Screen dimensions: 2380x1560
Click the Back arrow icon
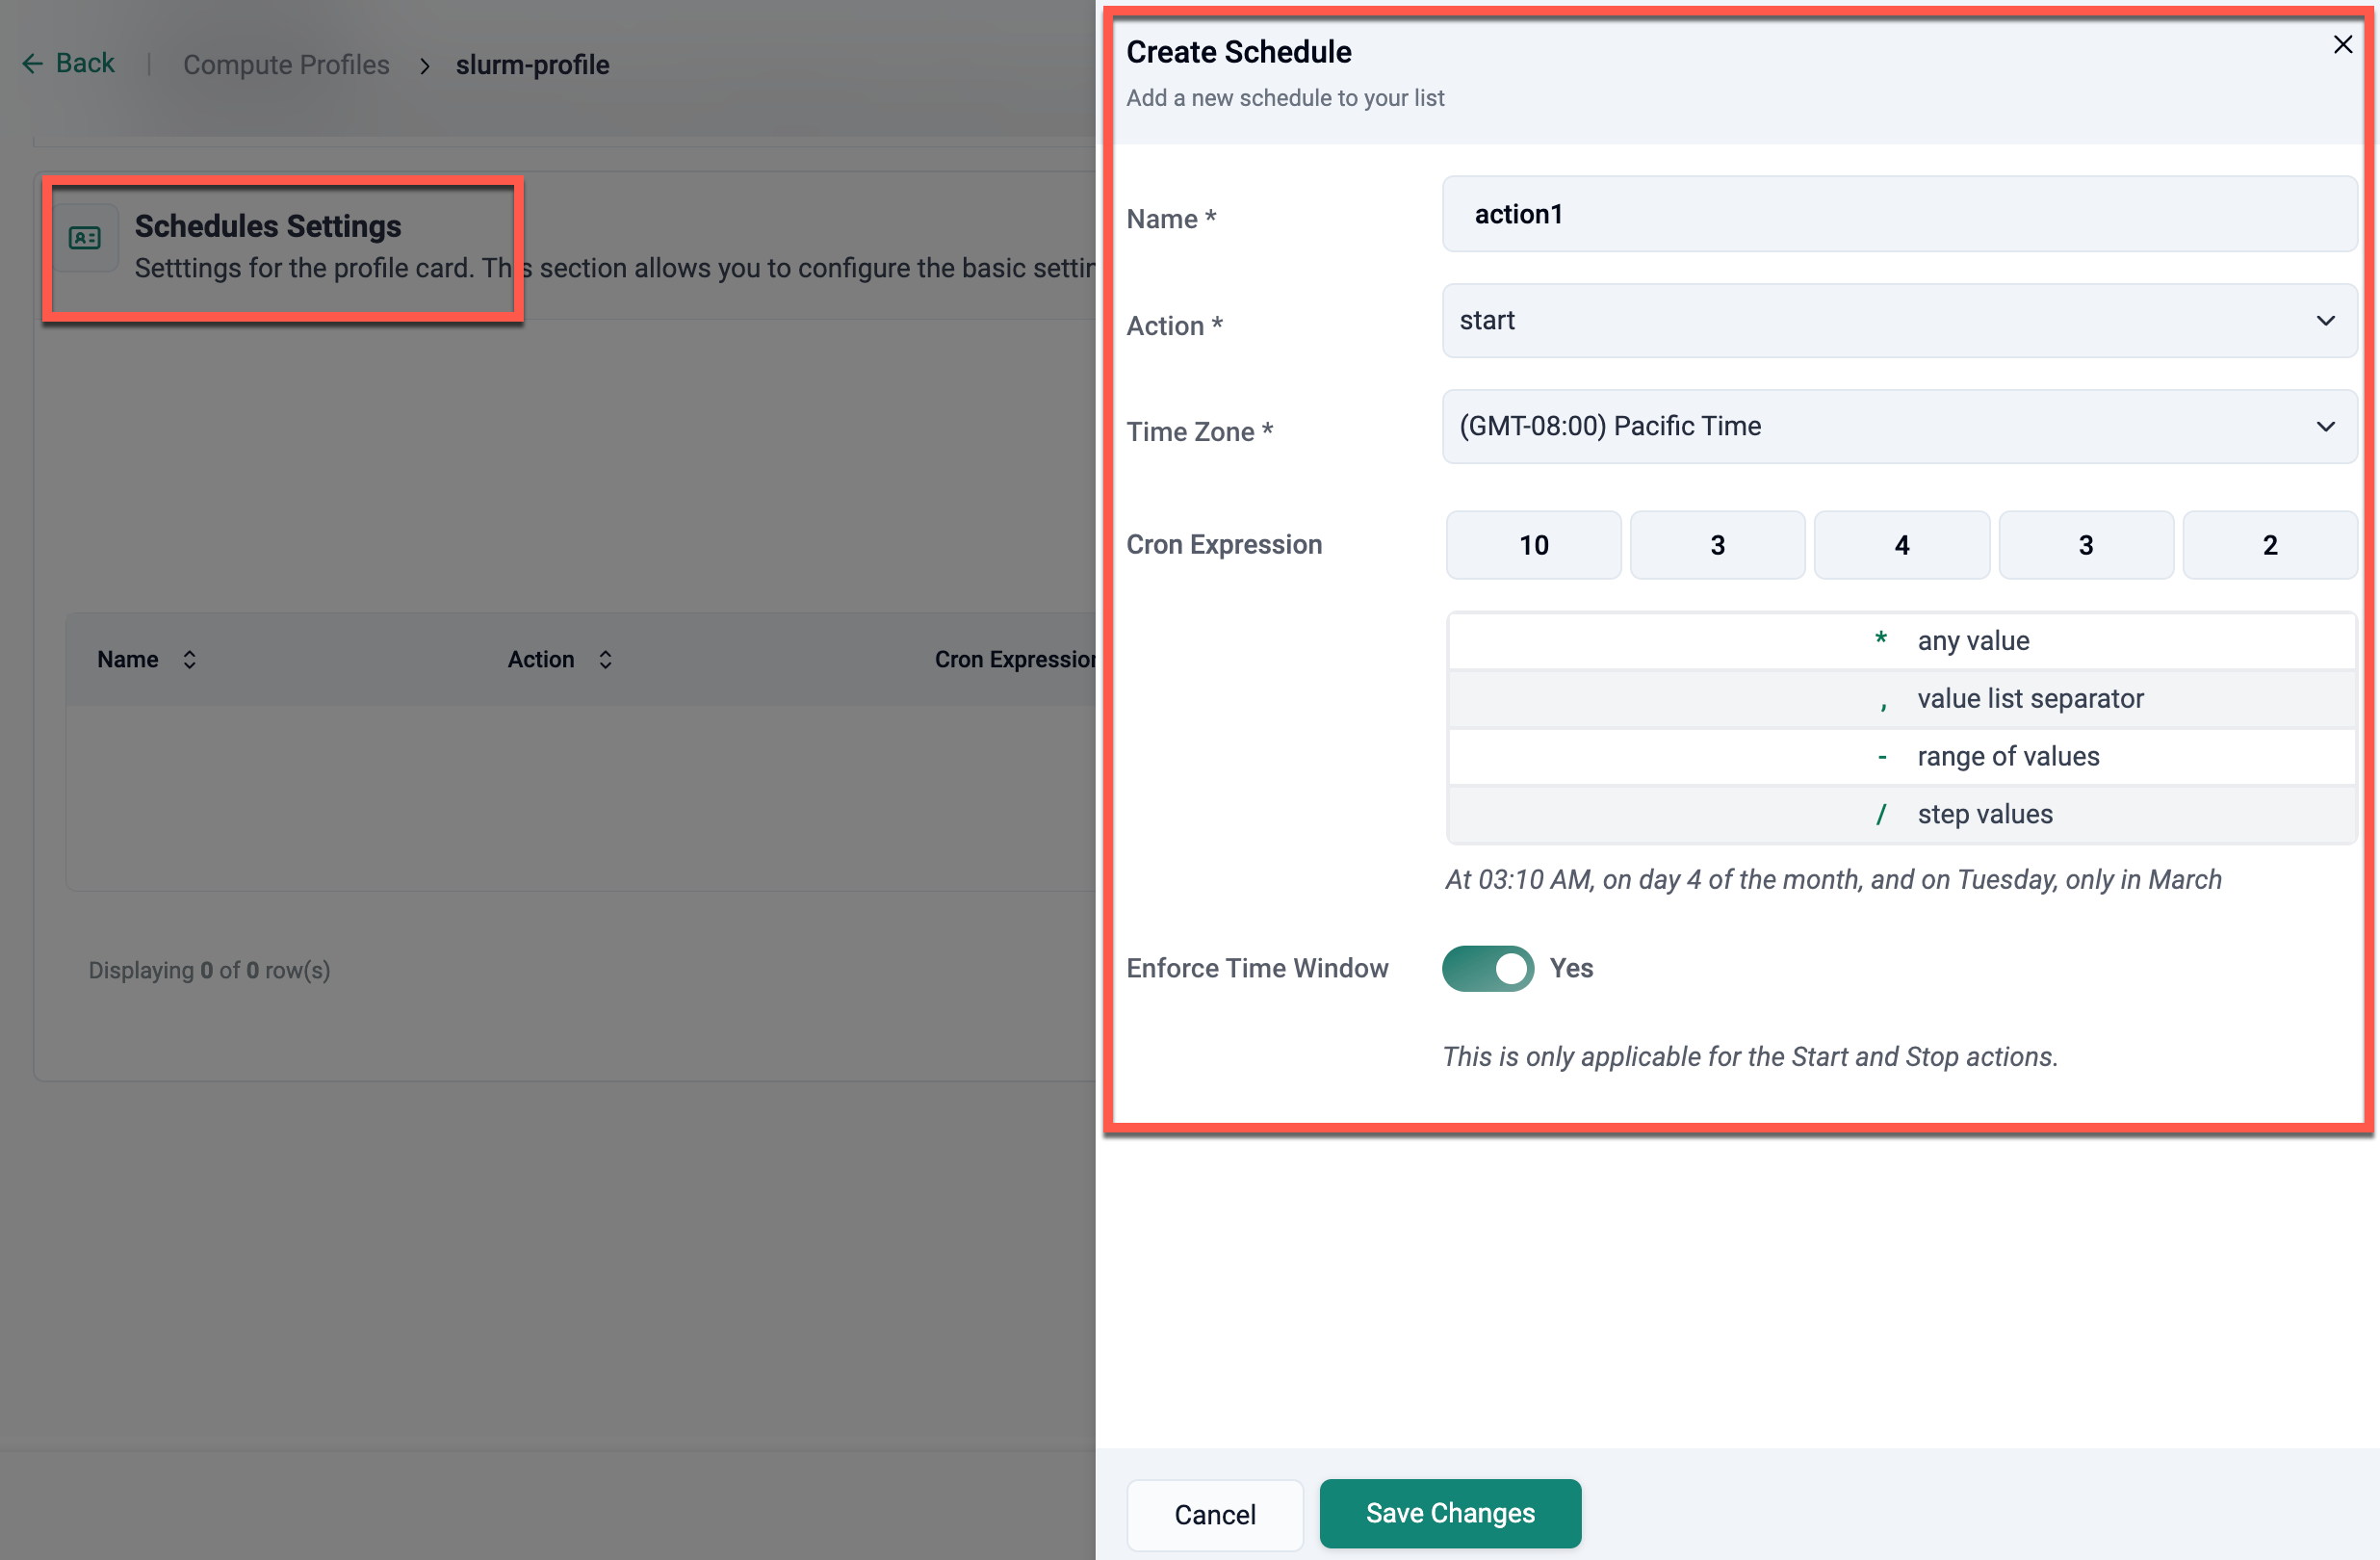click(x=32, y=64)
